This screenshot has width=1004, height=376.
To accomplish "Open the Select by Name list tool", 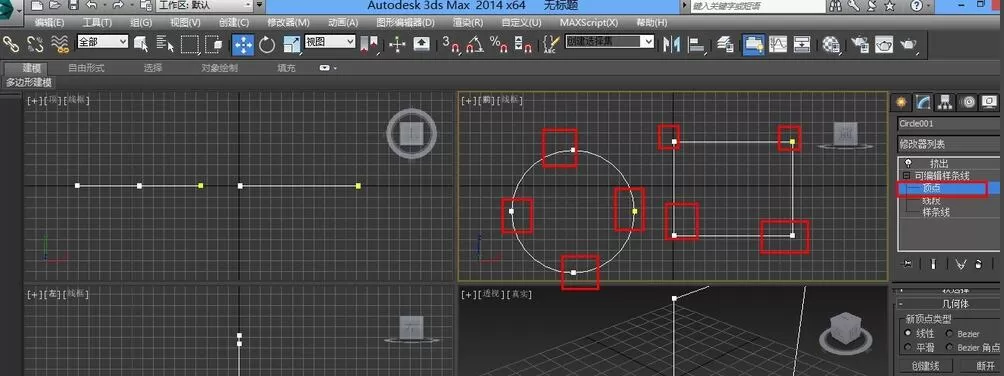I will tap(165, 44).
